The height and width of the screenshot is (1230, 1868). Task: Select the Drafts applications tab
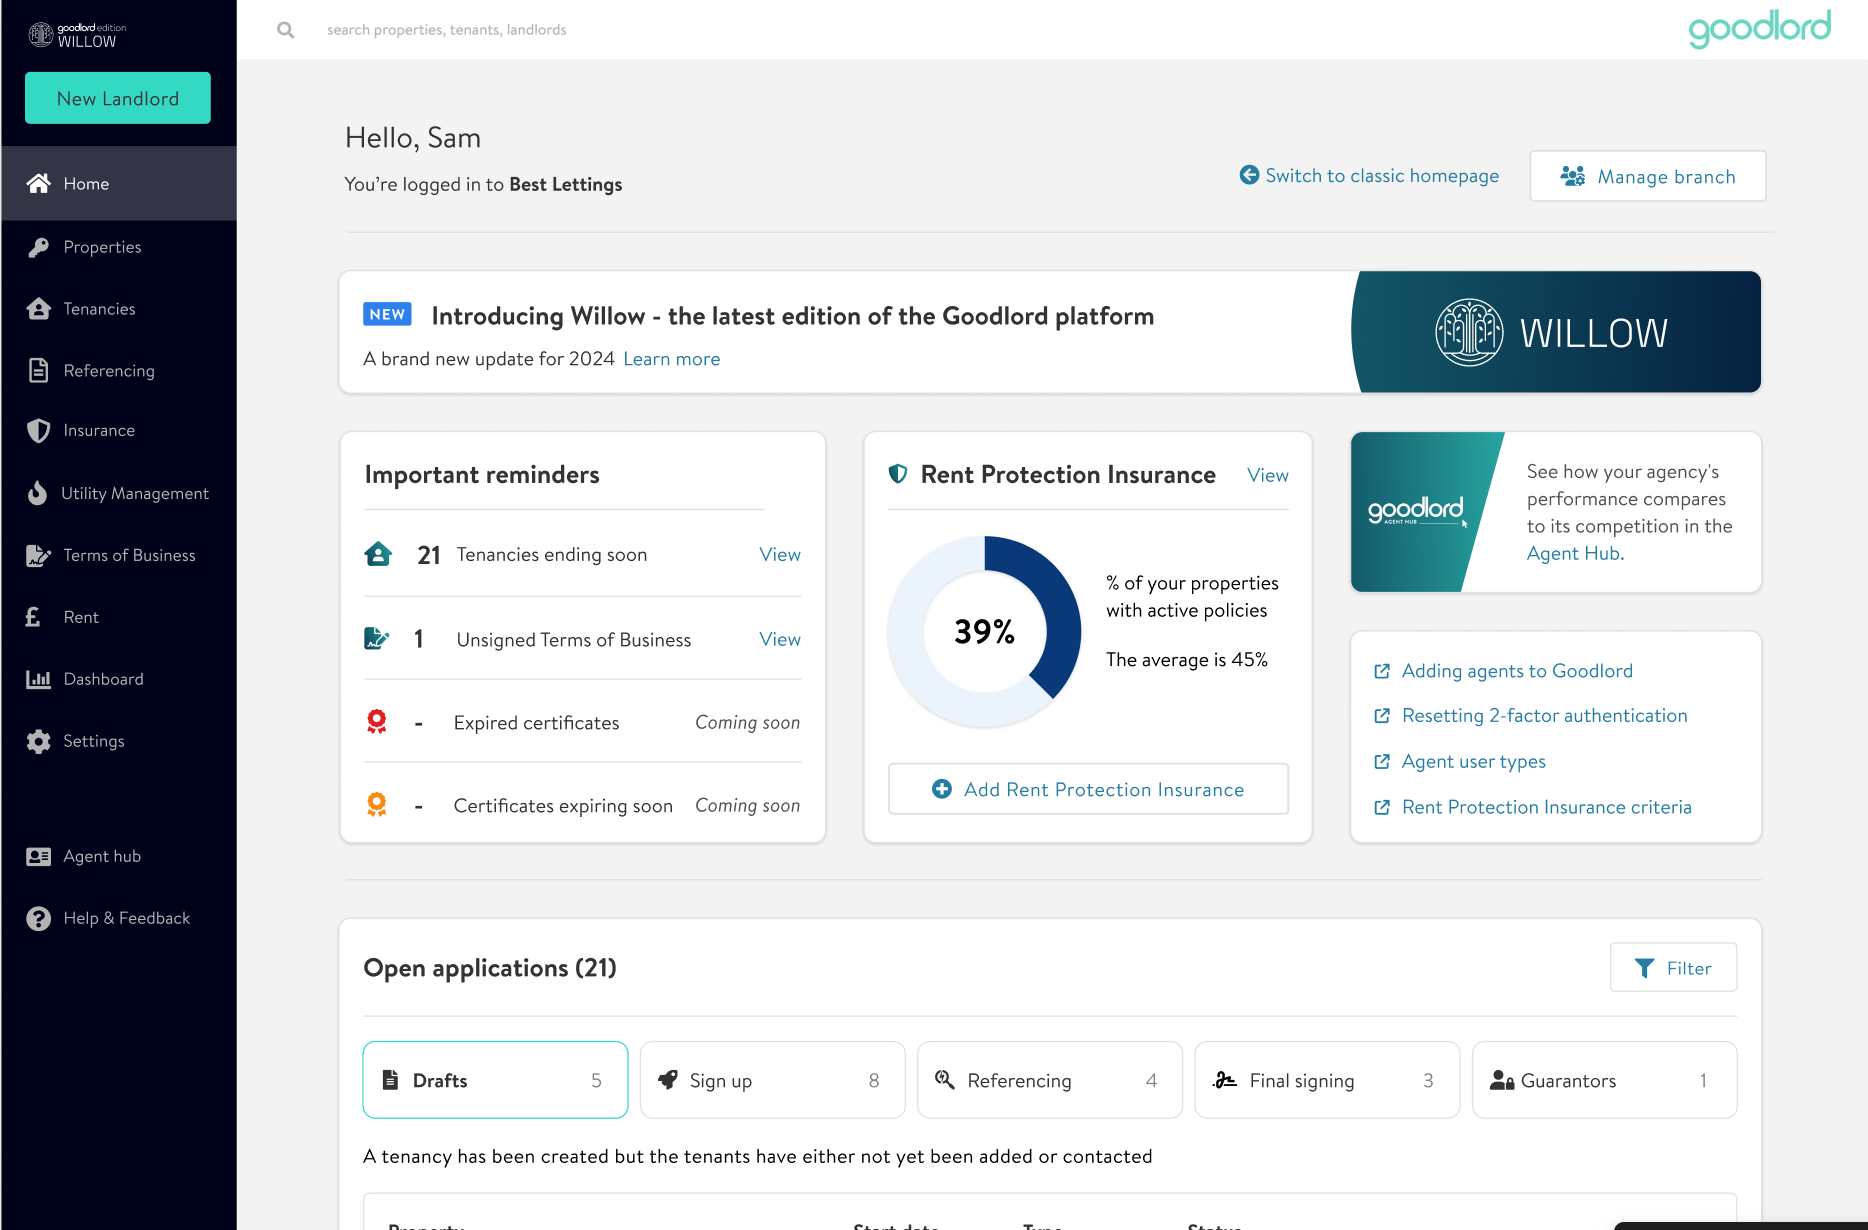(495, 1080)
